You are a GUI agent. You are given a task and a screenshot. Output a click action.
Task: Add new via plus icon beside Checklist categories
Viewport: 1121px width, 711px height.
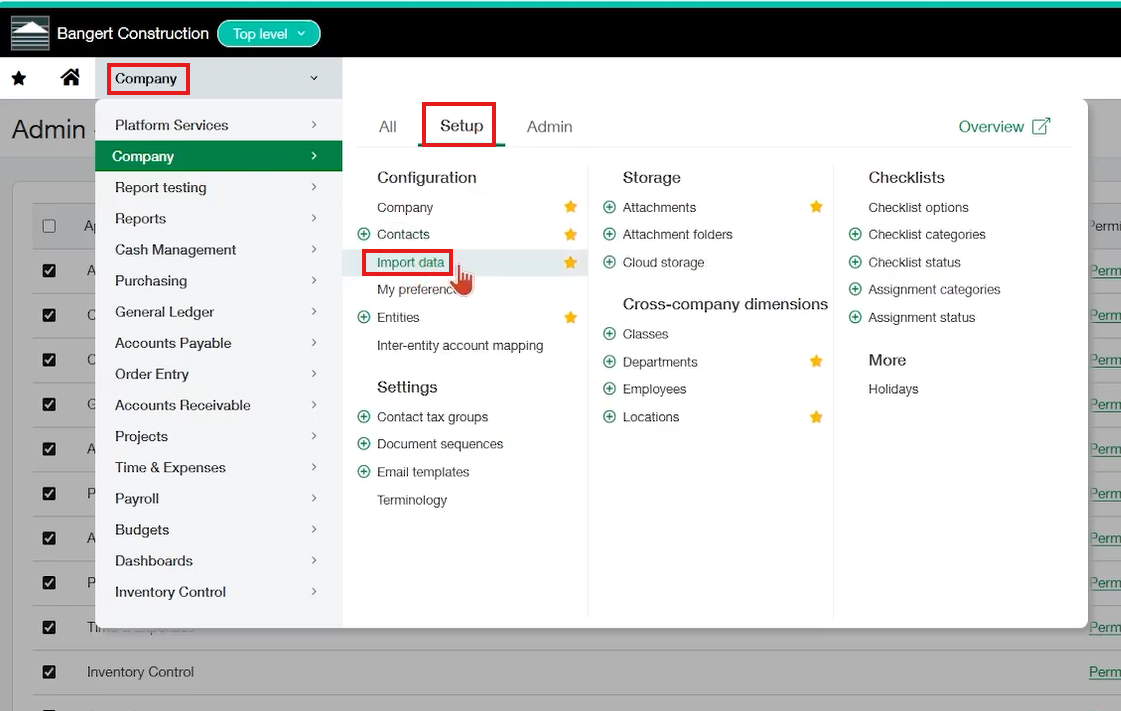(x=855, y=234)
